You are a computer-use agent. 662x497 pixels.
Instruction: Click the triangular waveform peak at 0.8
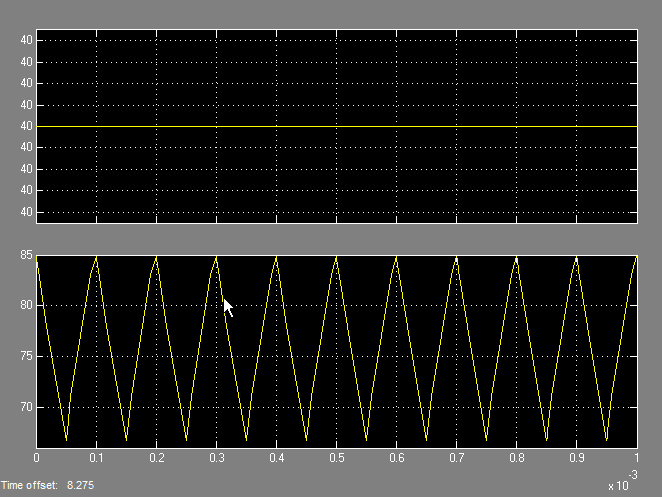[516, 257]
